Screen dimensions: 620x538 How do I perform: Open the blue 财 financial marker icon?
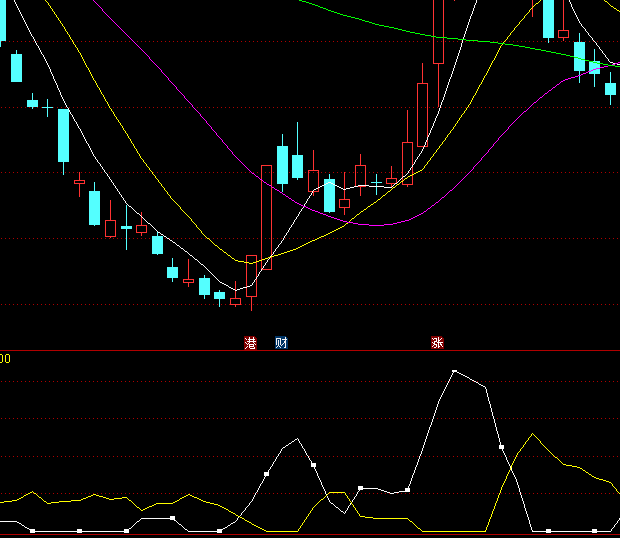coord(281,343)
